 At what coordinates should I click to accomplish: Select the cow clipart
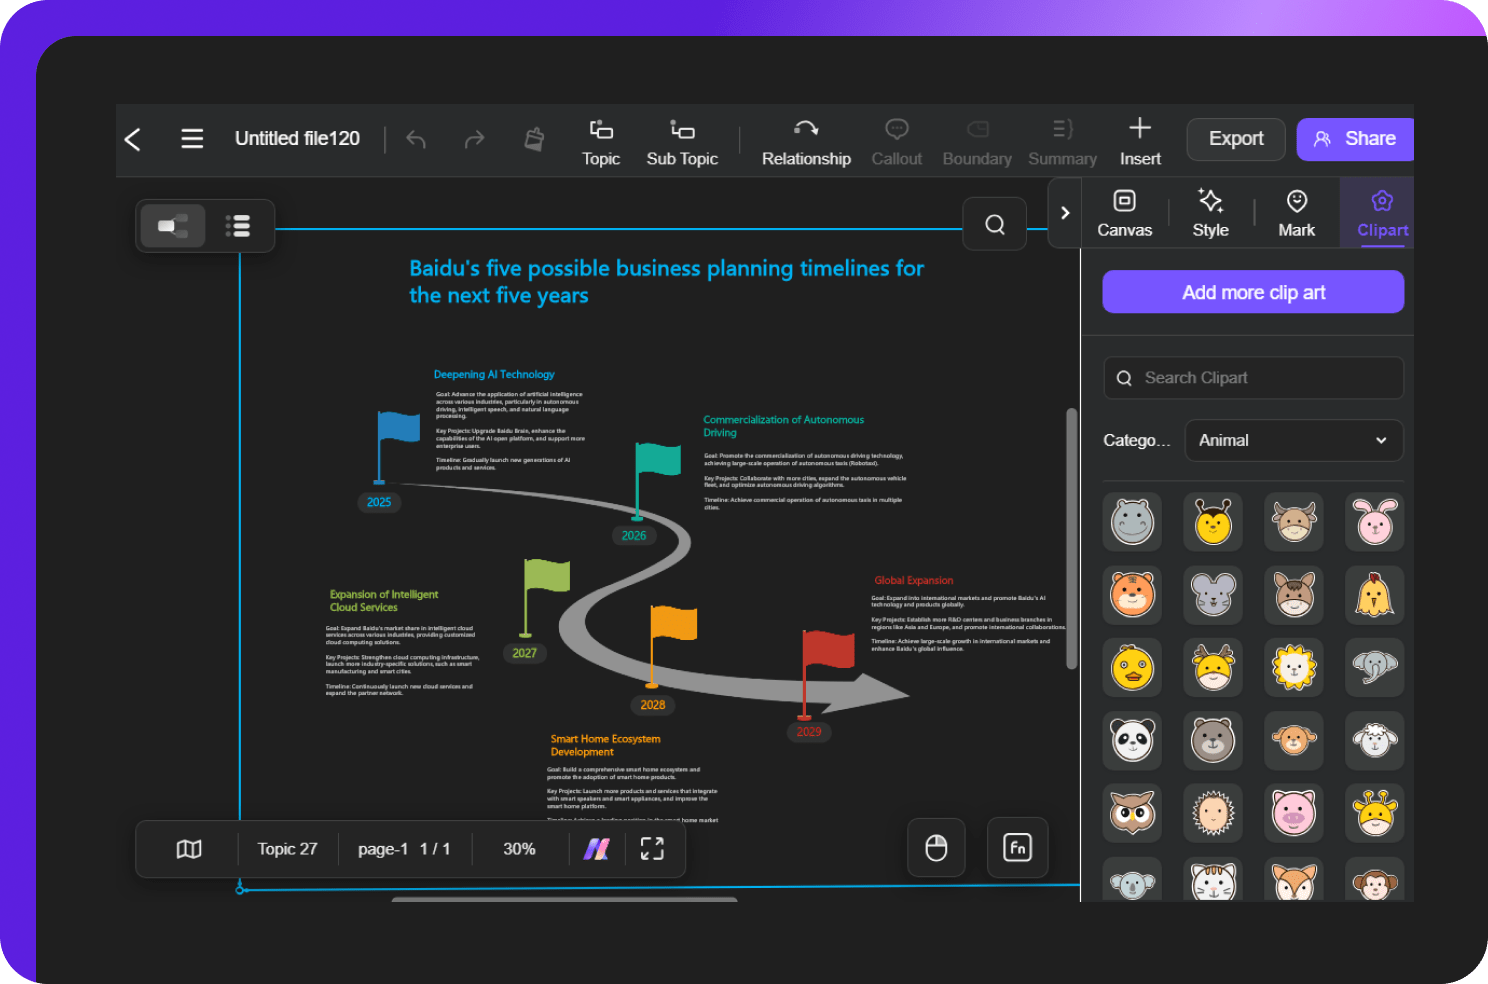(x=1294, y=521)
